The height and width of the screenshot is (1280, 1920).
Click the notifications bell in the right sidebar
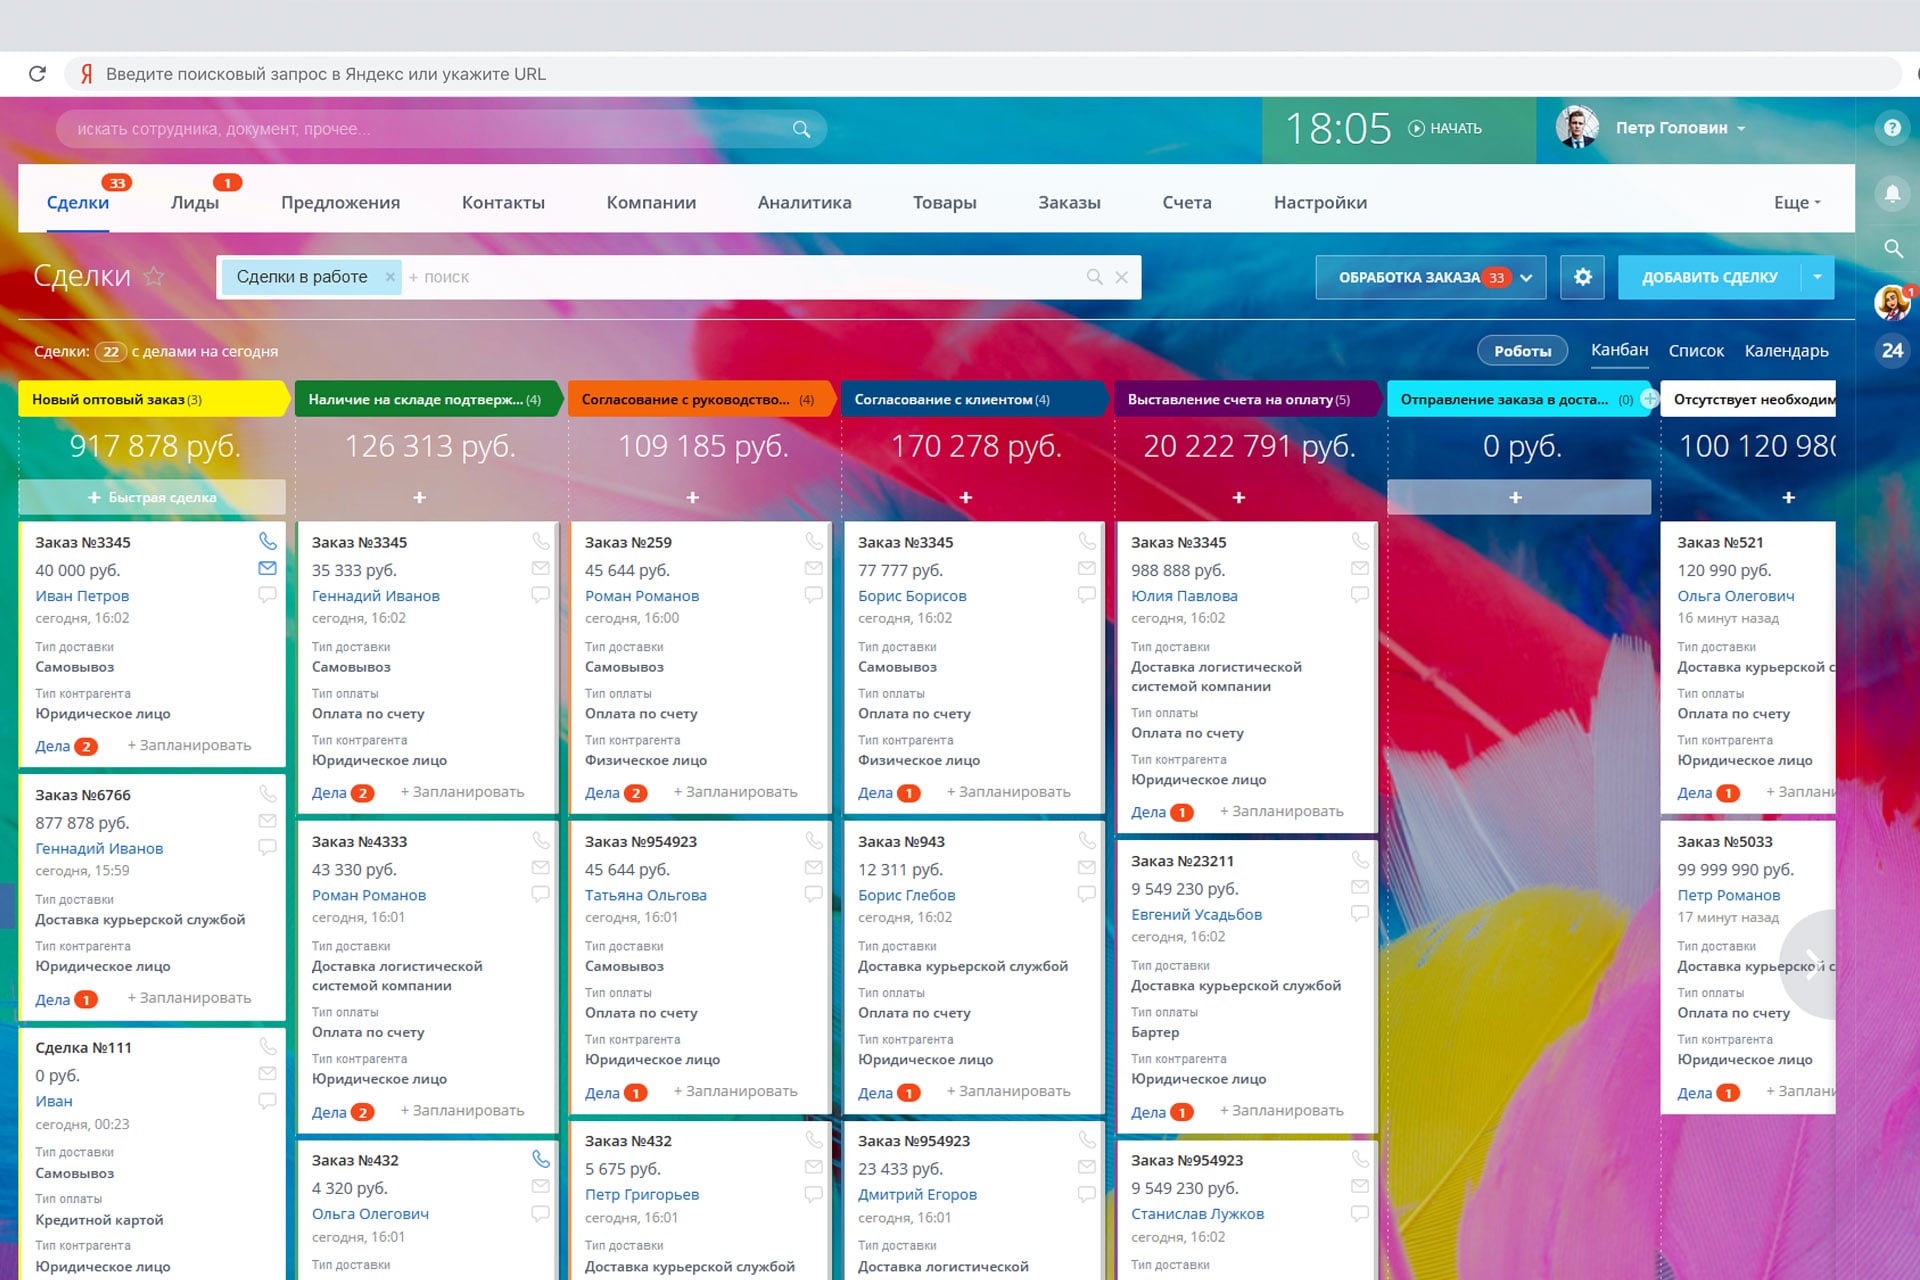click(x=1892, y=194)
